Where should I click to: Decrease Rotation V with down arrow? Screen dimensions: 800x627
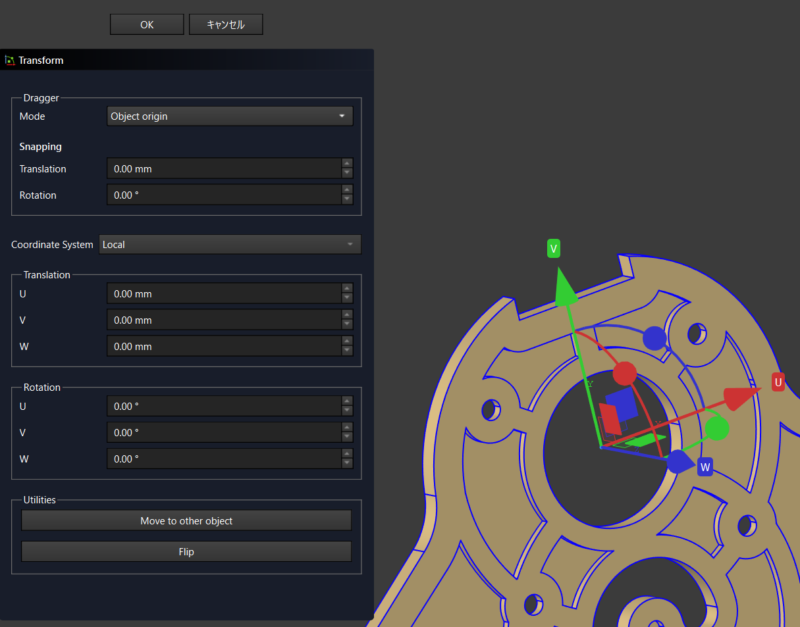pyautogui.click(x=347, y=438)
